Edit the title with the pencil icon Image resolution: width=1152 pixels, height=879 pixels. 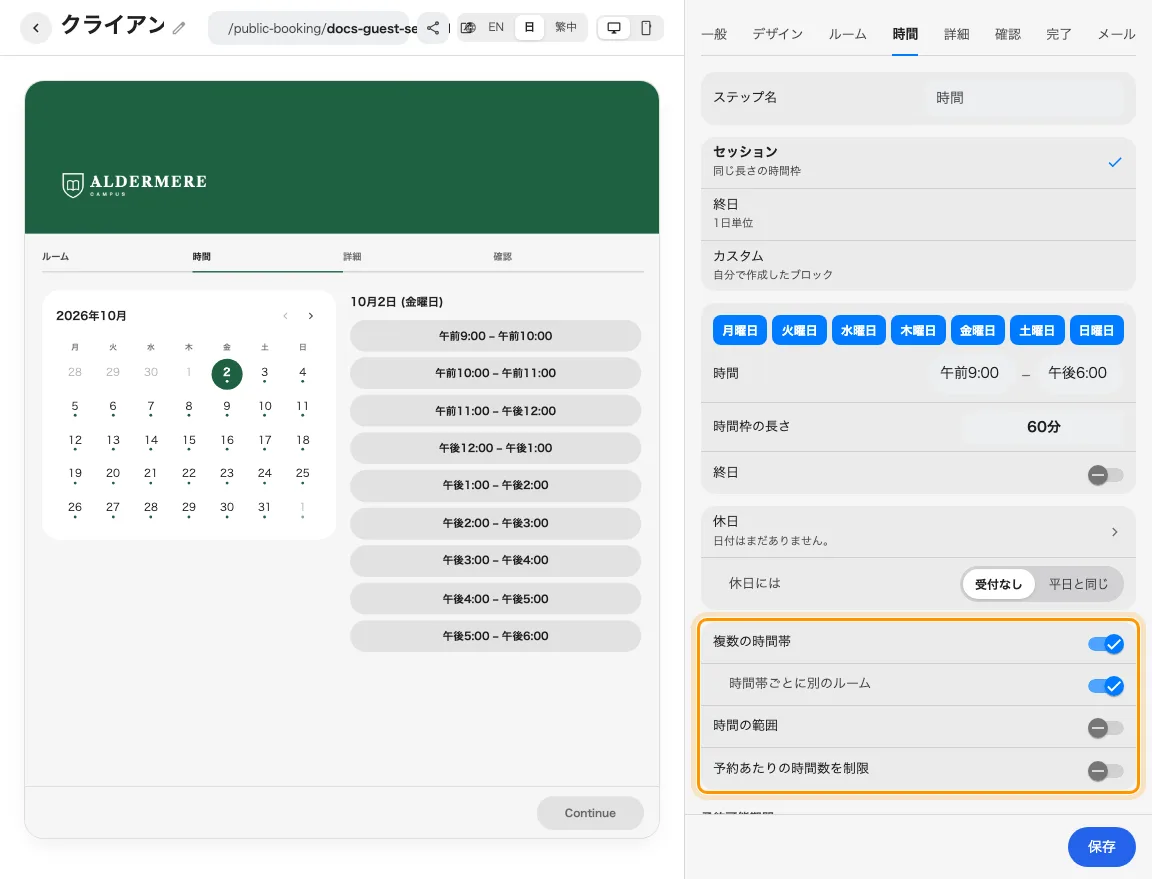click(179, 29)
